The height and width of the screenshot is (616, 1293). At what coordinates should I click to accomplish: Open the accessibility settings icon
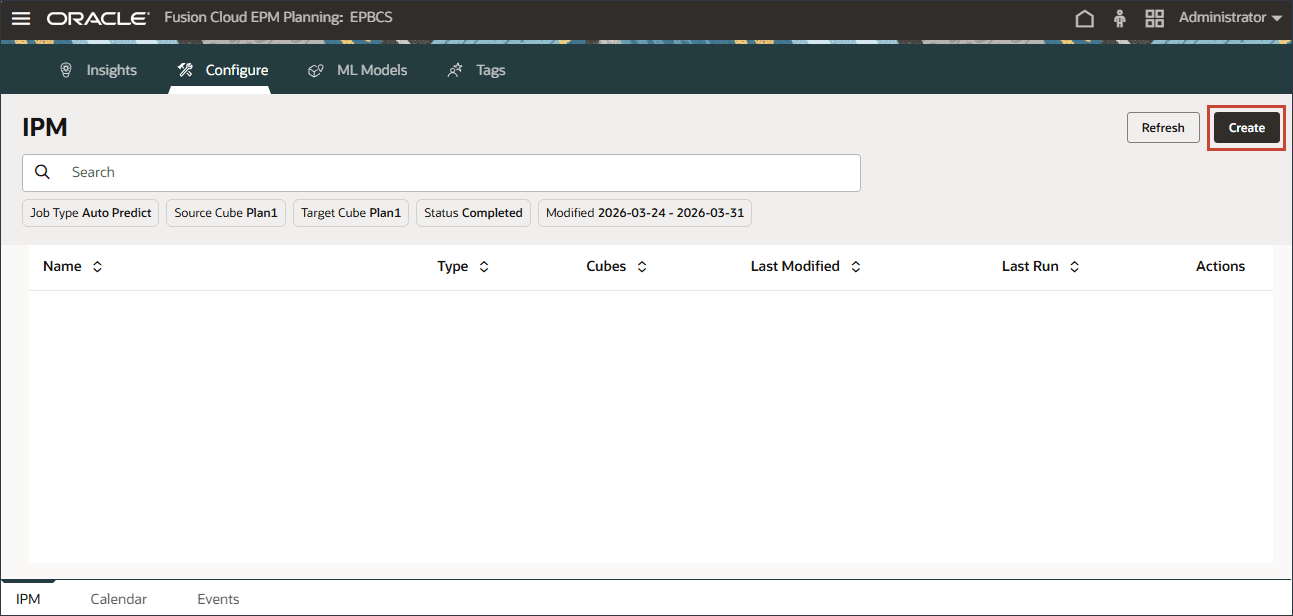1120,18
